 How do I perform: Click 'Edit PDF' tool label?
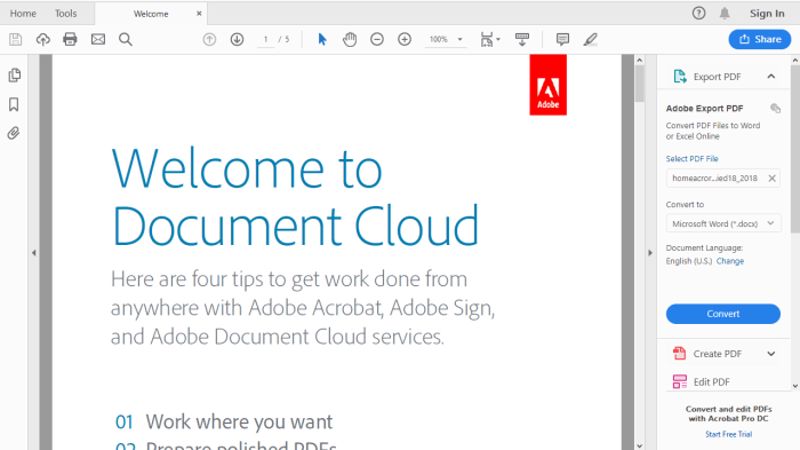(x=711, y=382)
